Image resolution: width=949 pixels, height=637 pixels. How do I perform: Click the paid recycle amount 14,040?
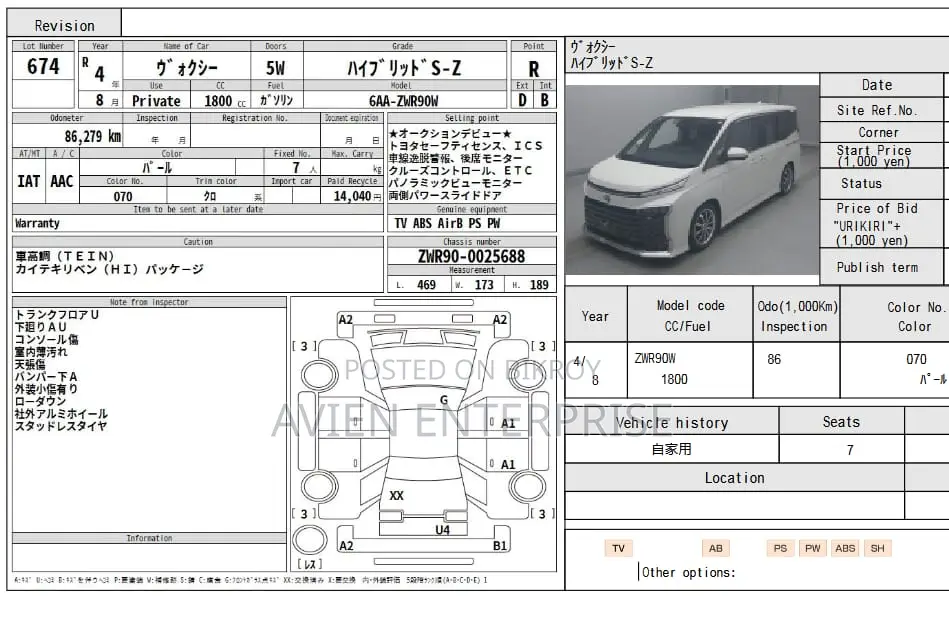tap(352, 196)
